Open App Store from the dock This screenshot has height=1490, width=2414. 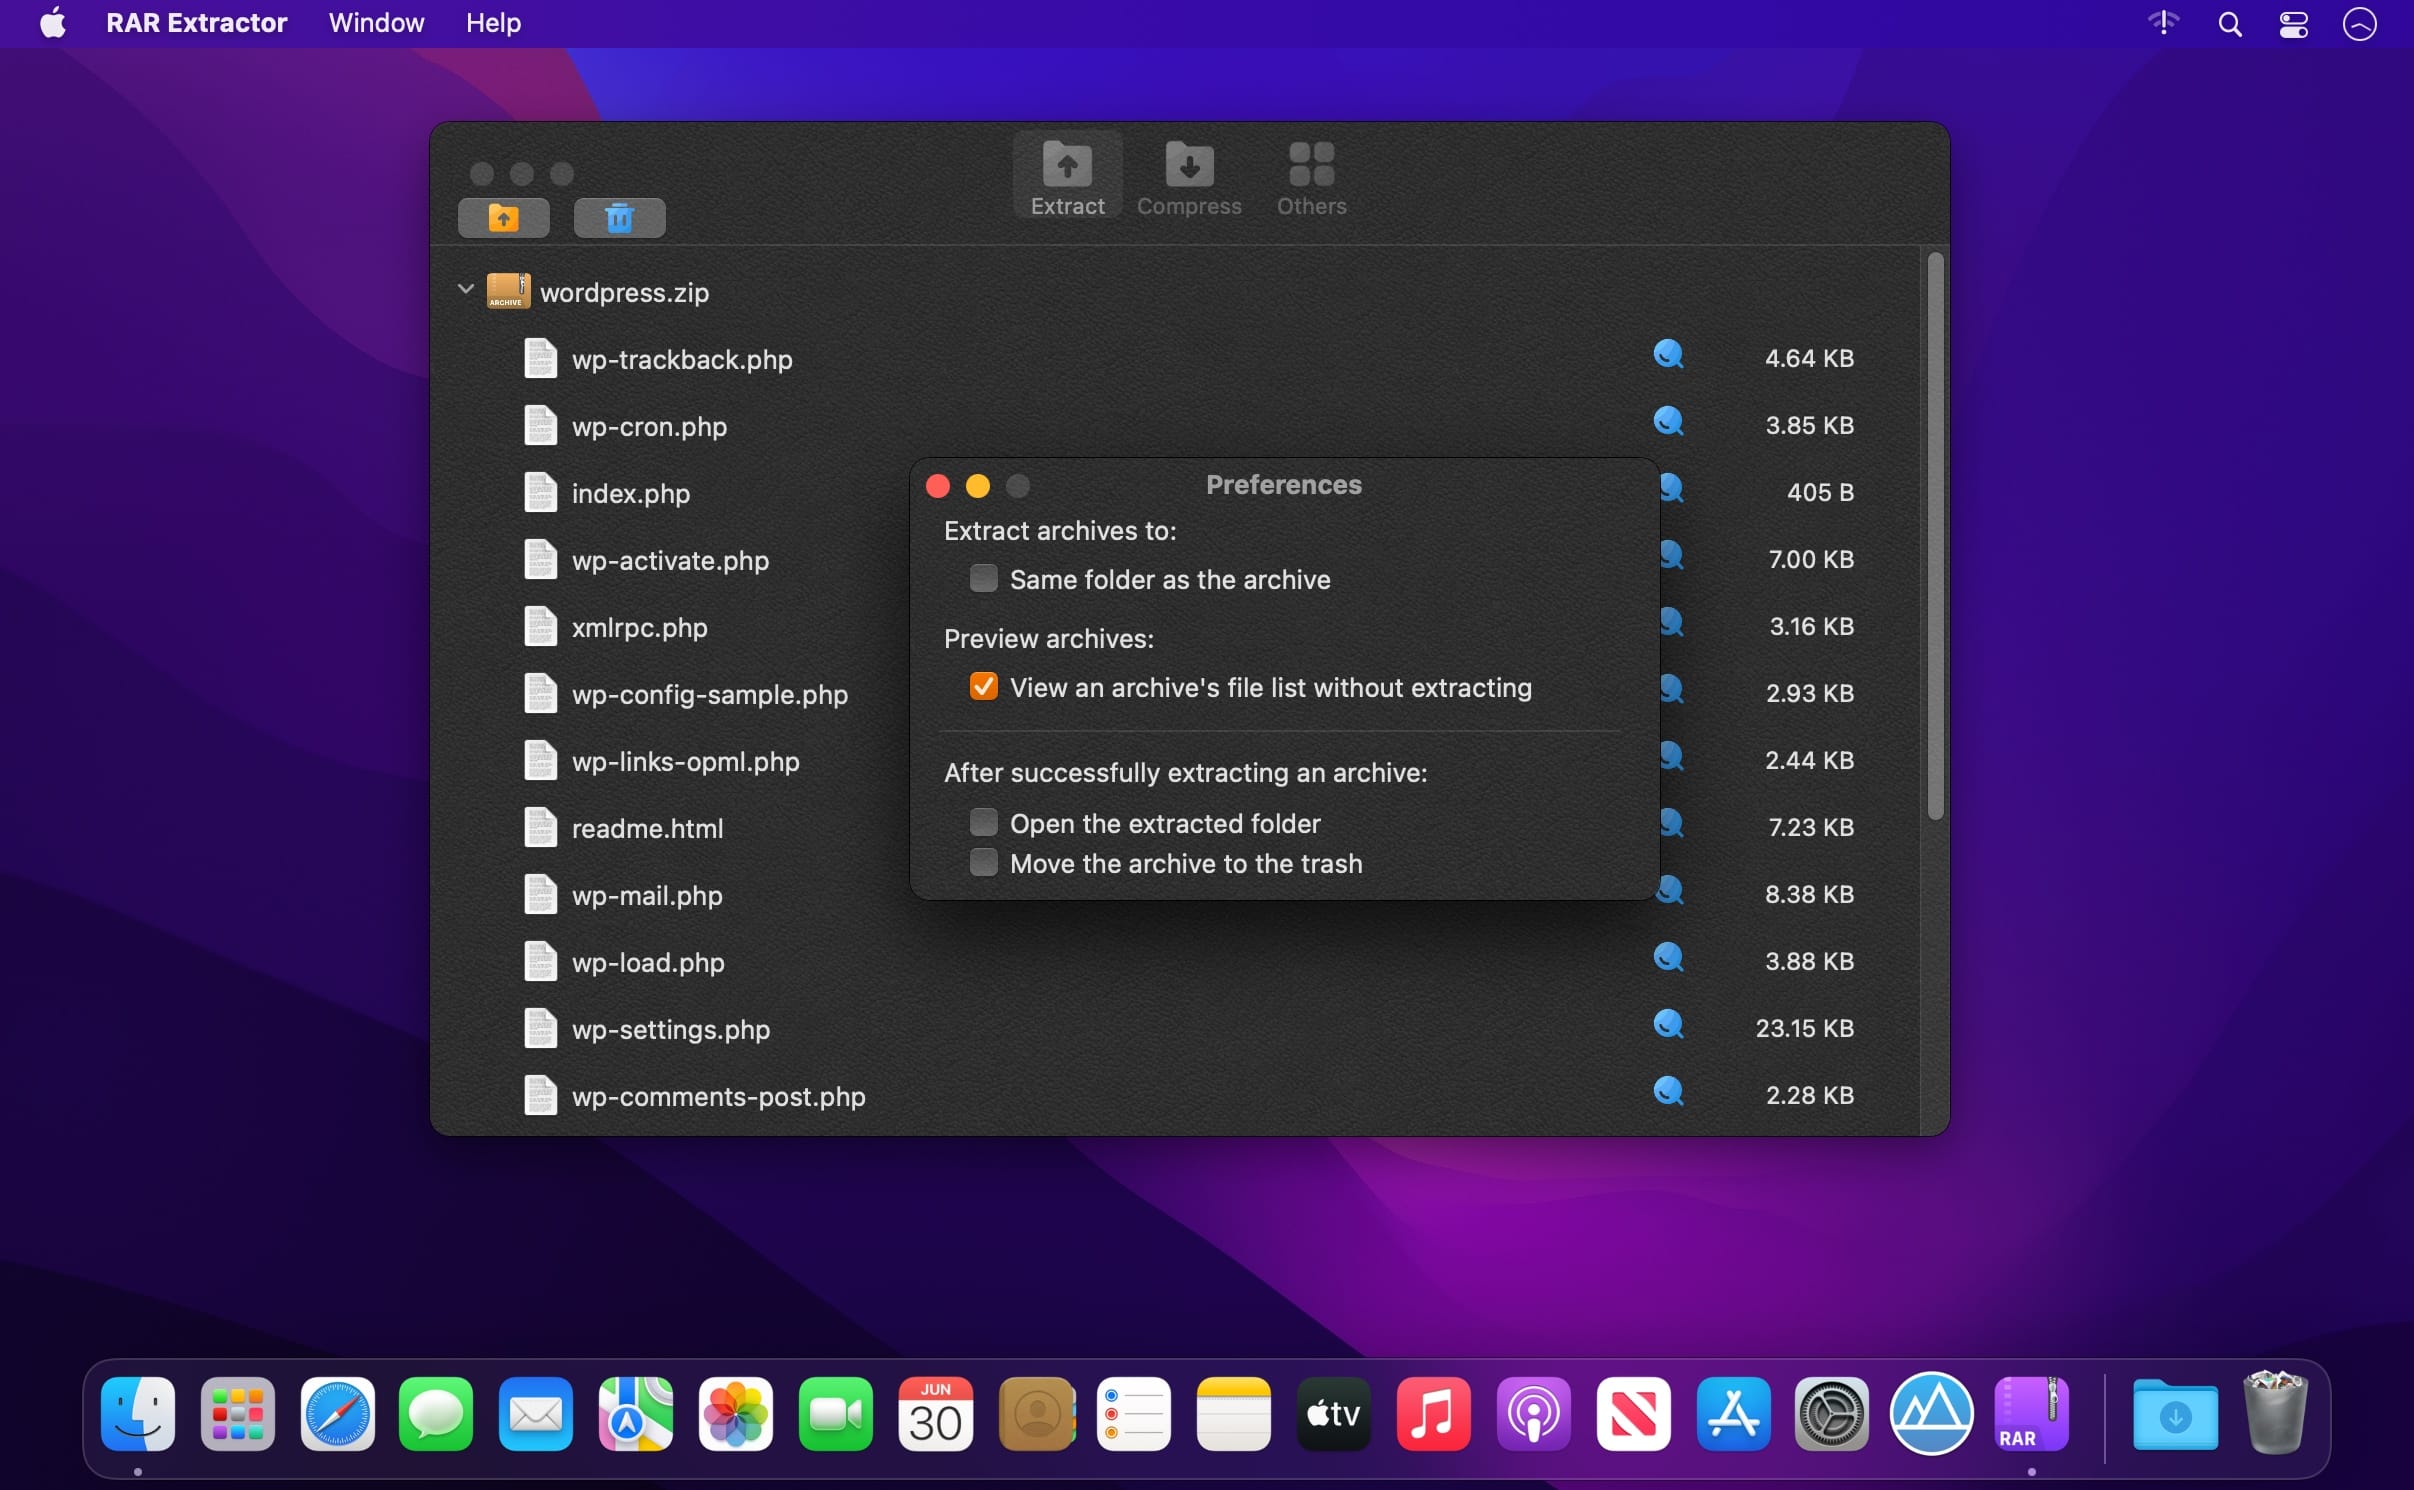[x=1733, y=1413]
